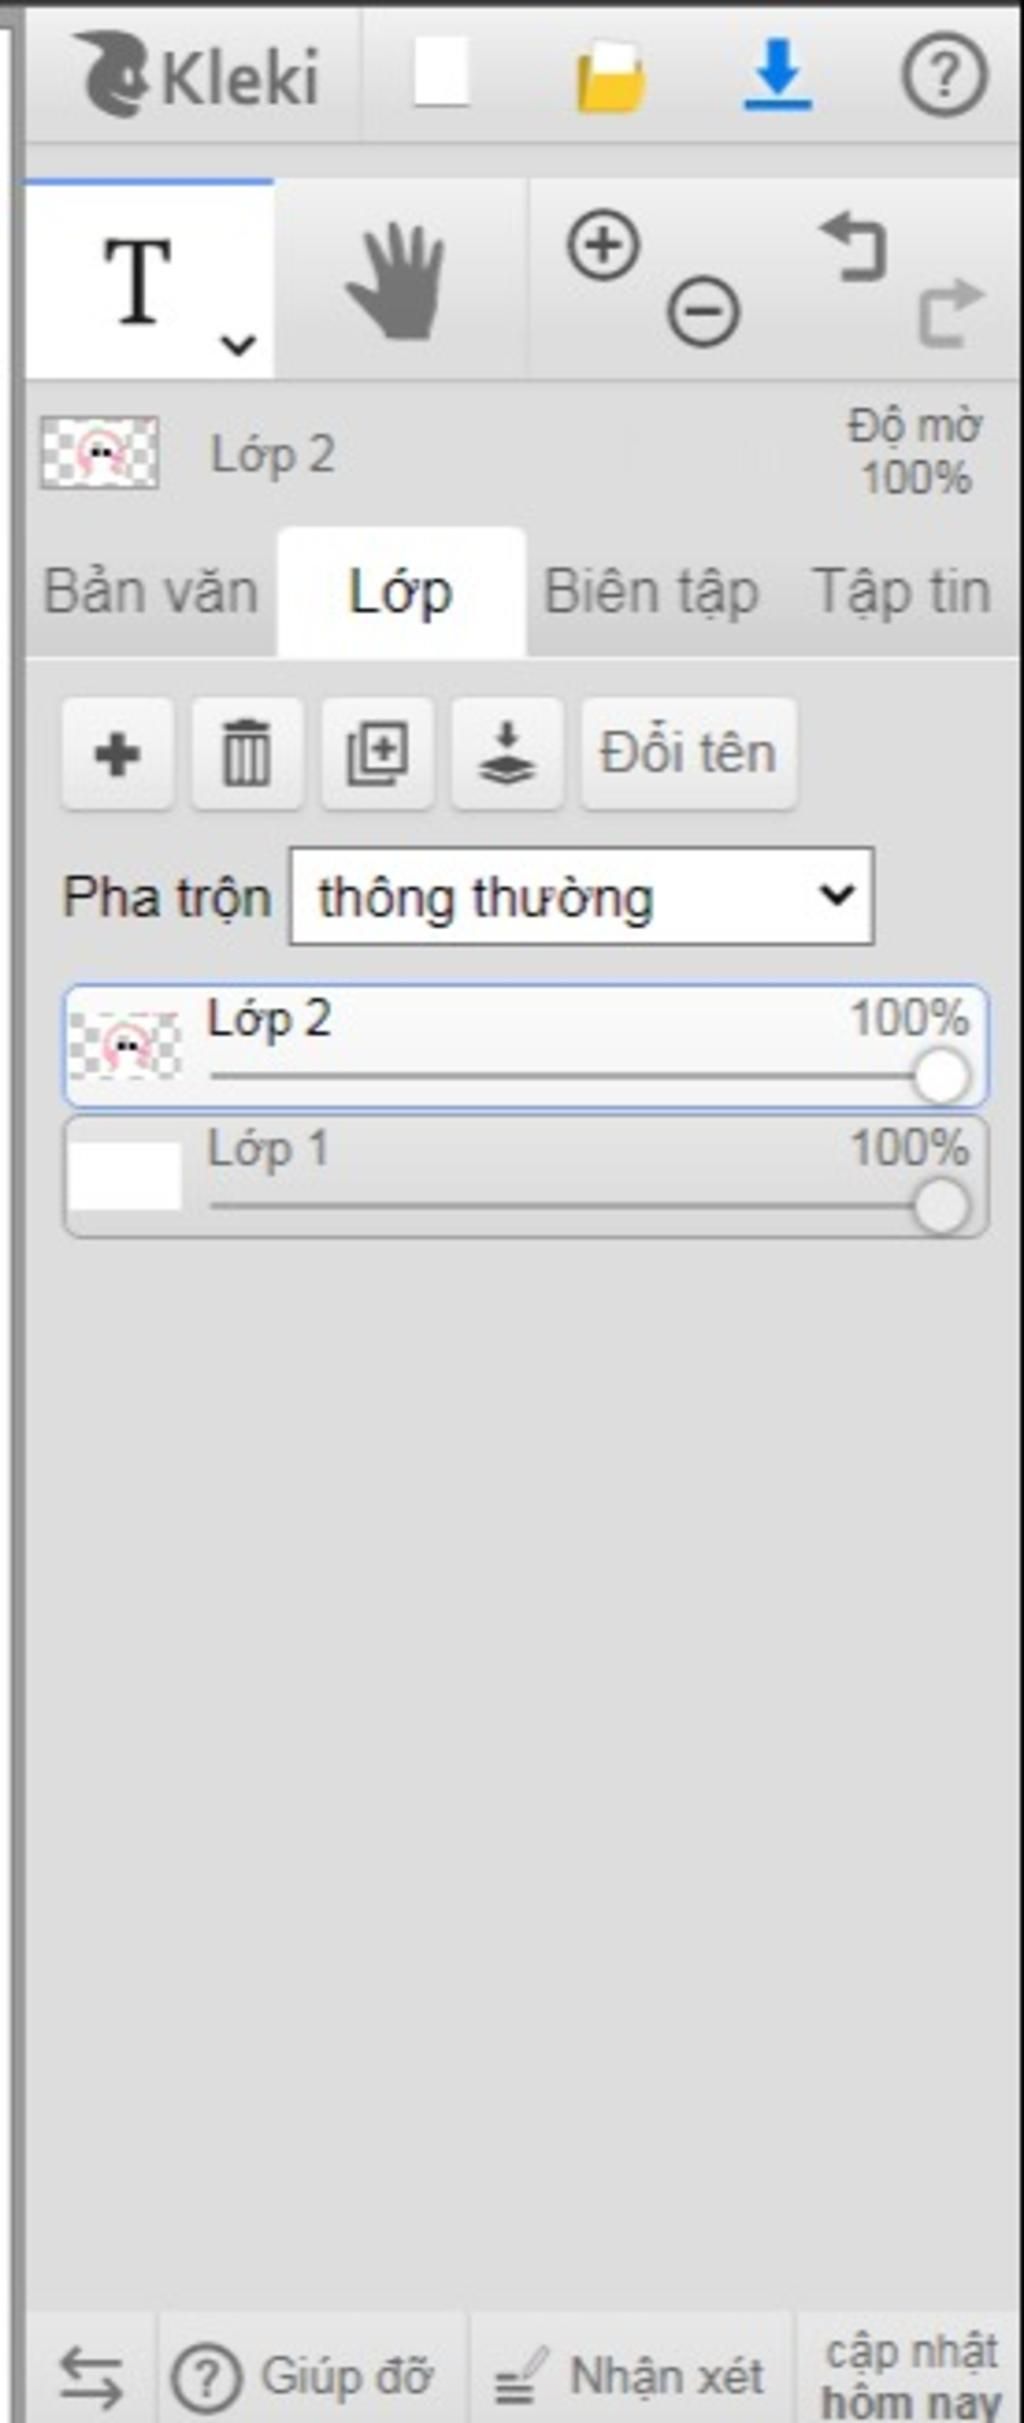Open an image file with folder icon
Image resolution: width=1024 pixels, height=2423 pixels.
(610, 77)
